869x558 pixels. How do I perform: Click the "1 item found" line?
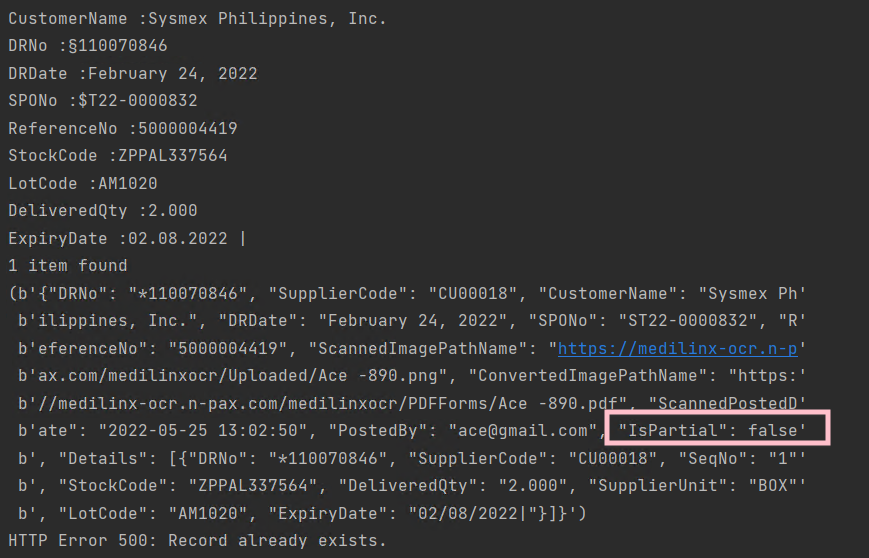tap(68, 266)
